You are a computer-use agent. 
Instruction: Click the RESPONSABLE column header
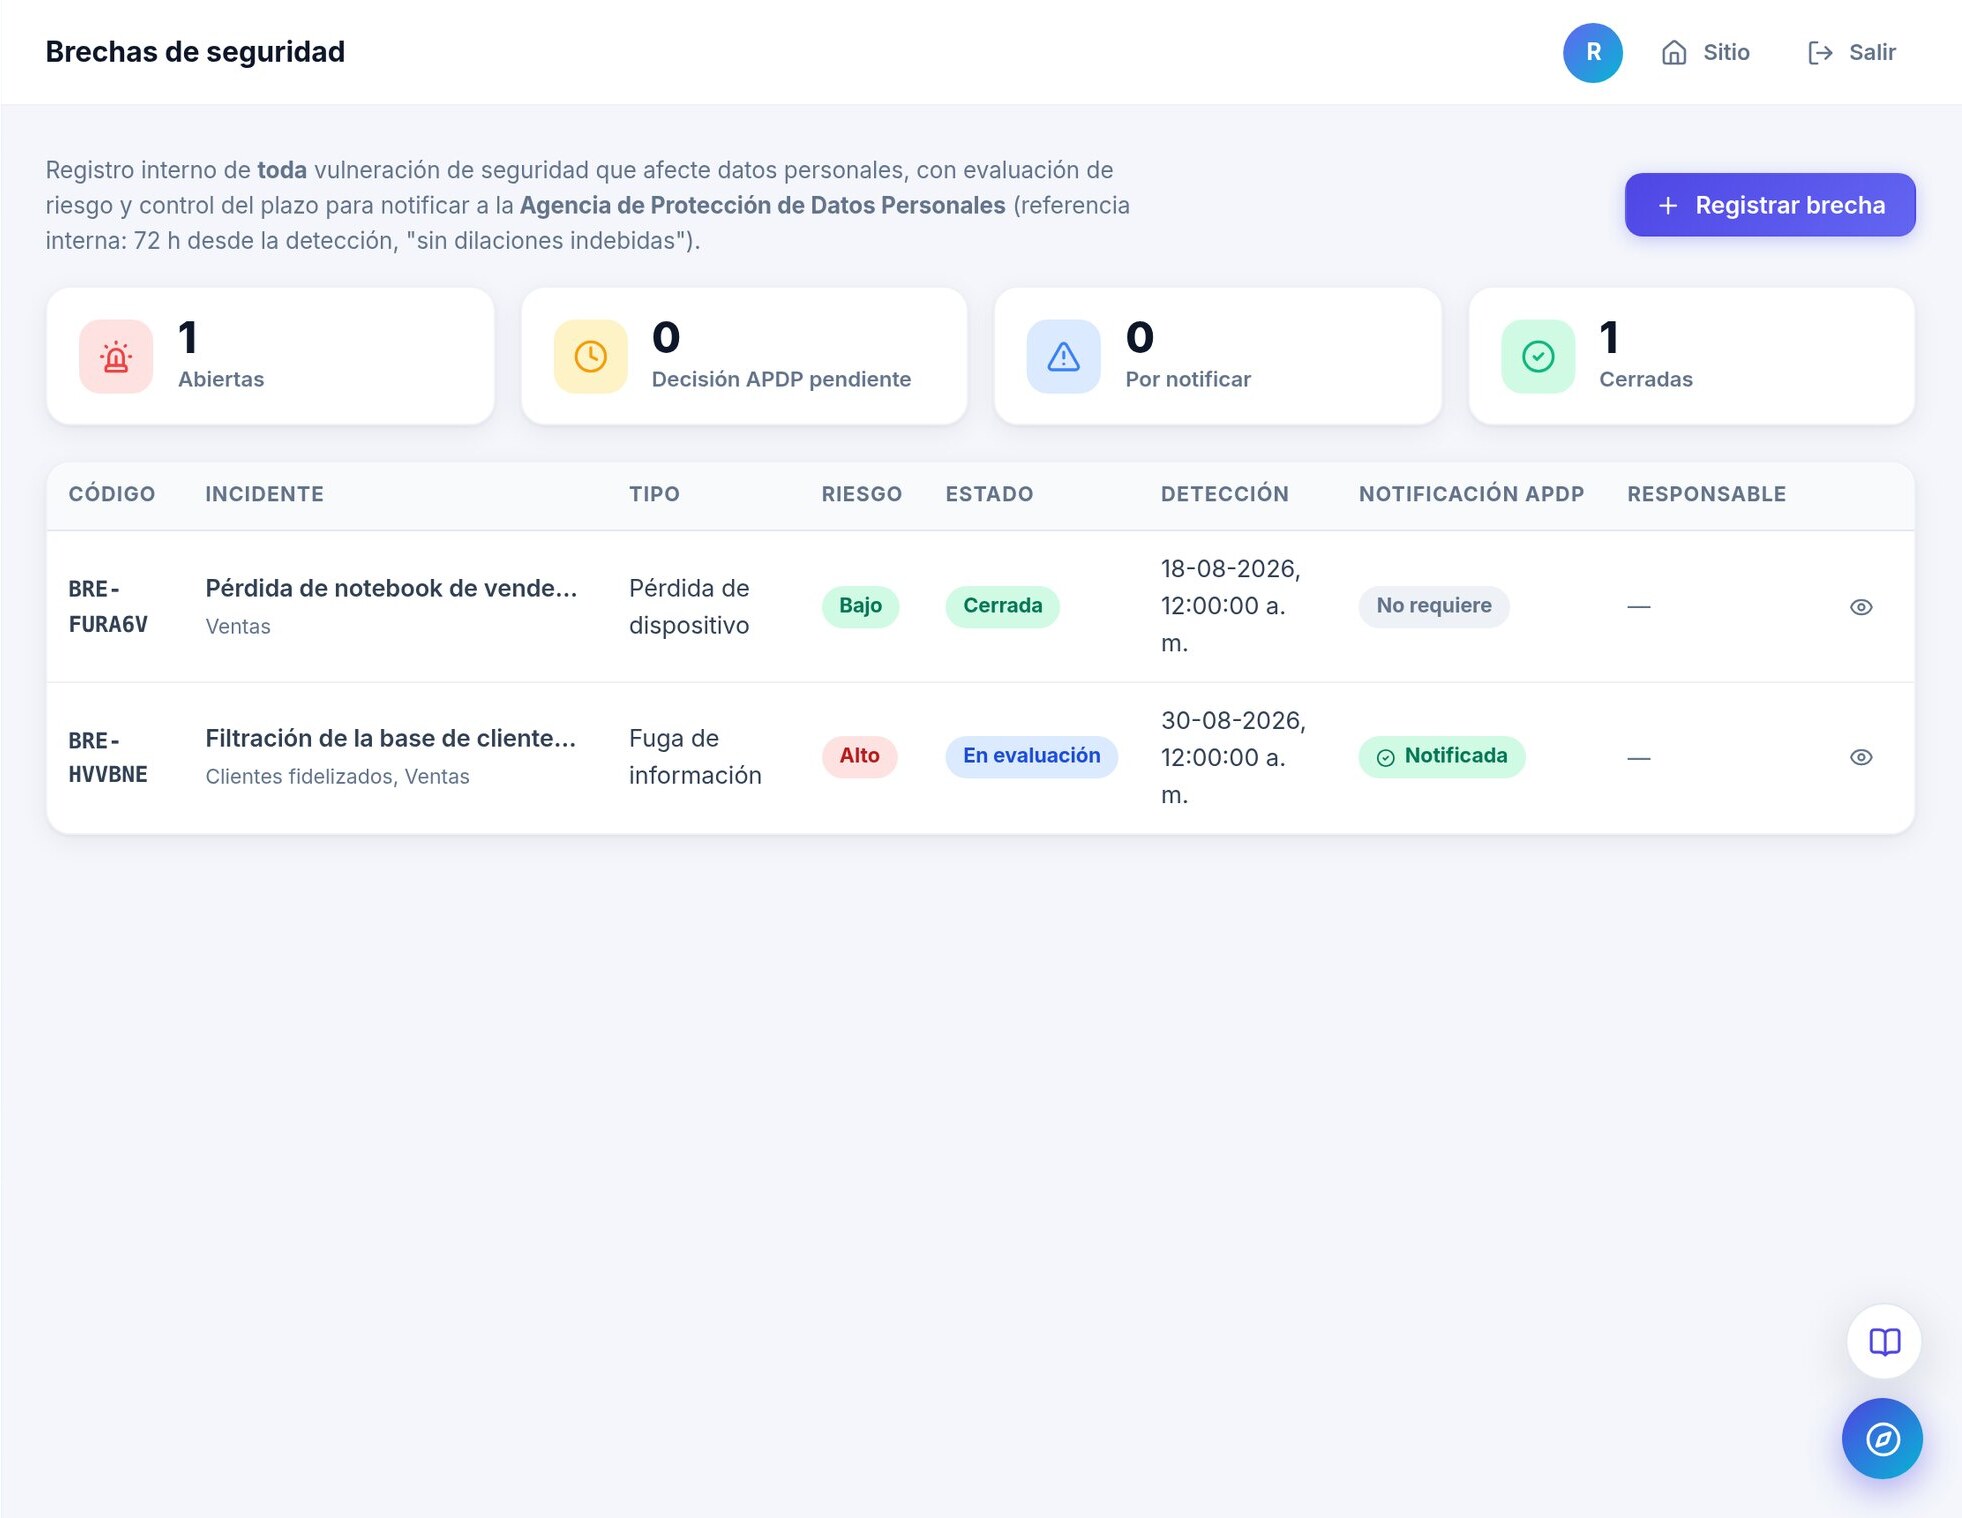(1706, 494)
